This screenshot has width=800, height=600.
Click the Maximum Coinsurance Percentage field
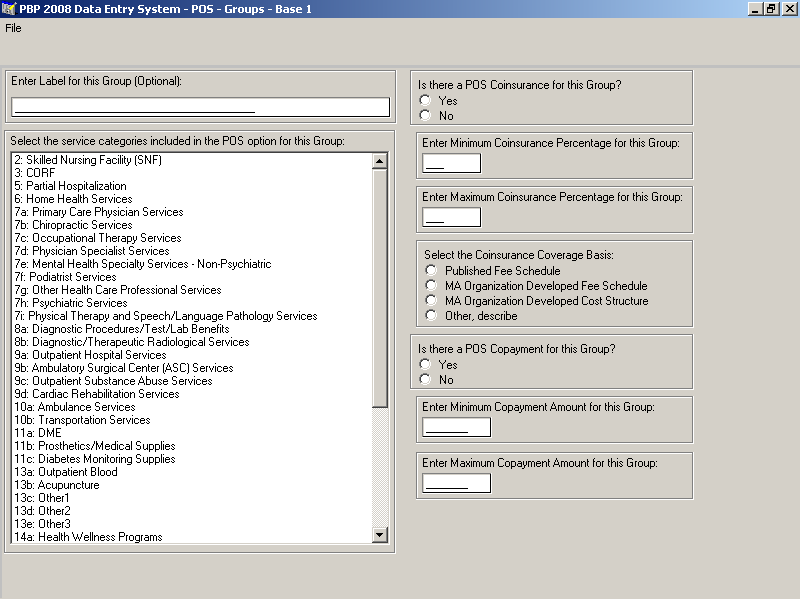(452, 217)
